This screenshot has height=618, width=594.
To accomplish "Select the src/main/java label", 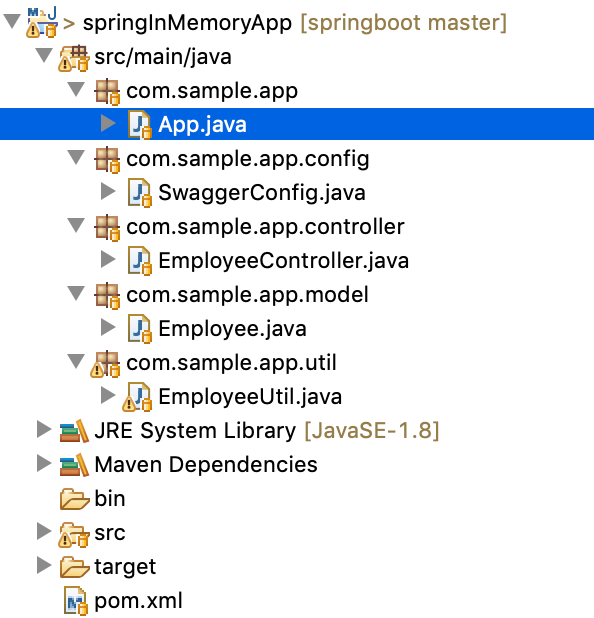I will [163, 57].
